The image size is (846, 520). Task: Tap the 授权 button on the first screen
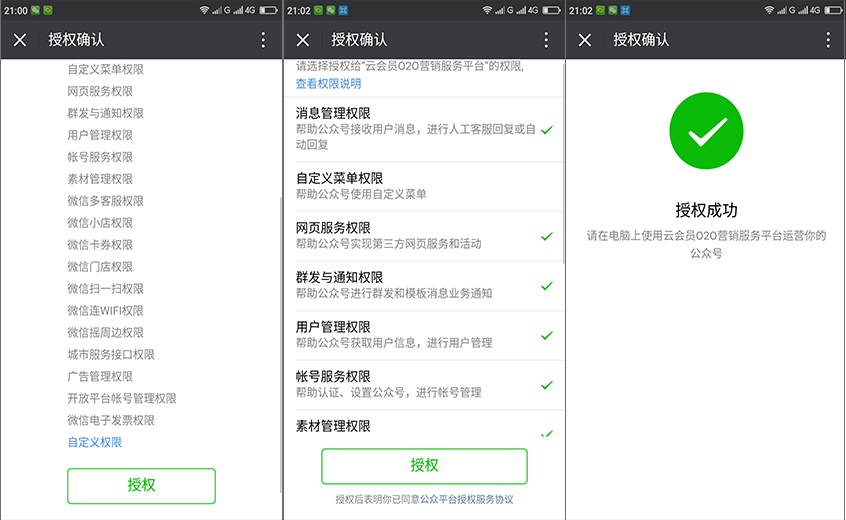pyautogui.click(x=141, y=486)
